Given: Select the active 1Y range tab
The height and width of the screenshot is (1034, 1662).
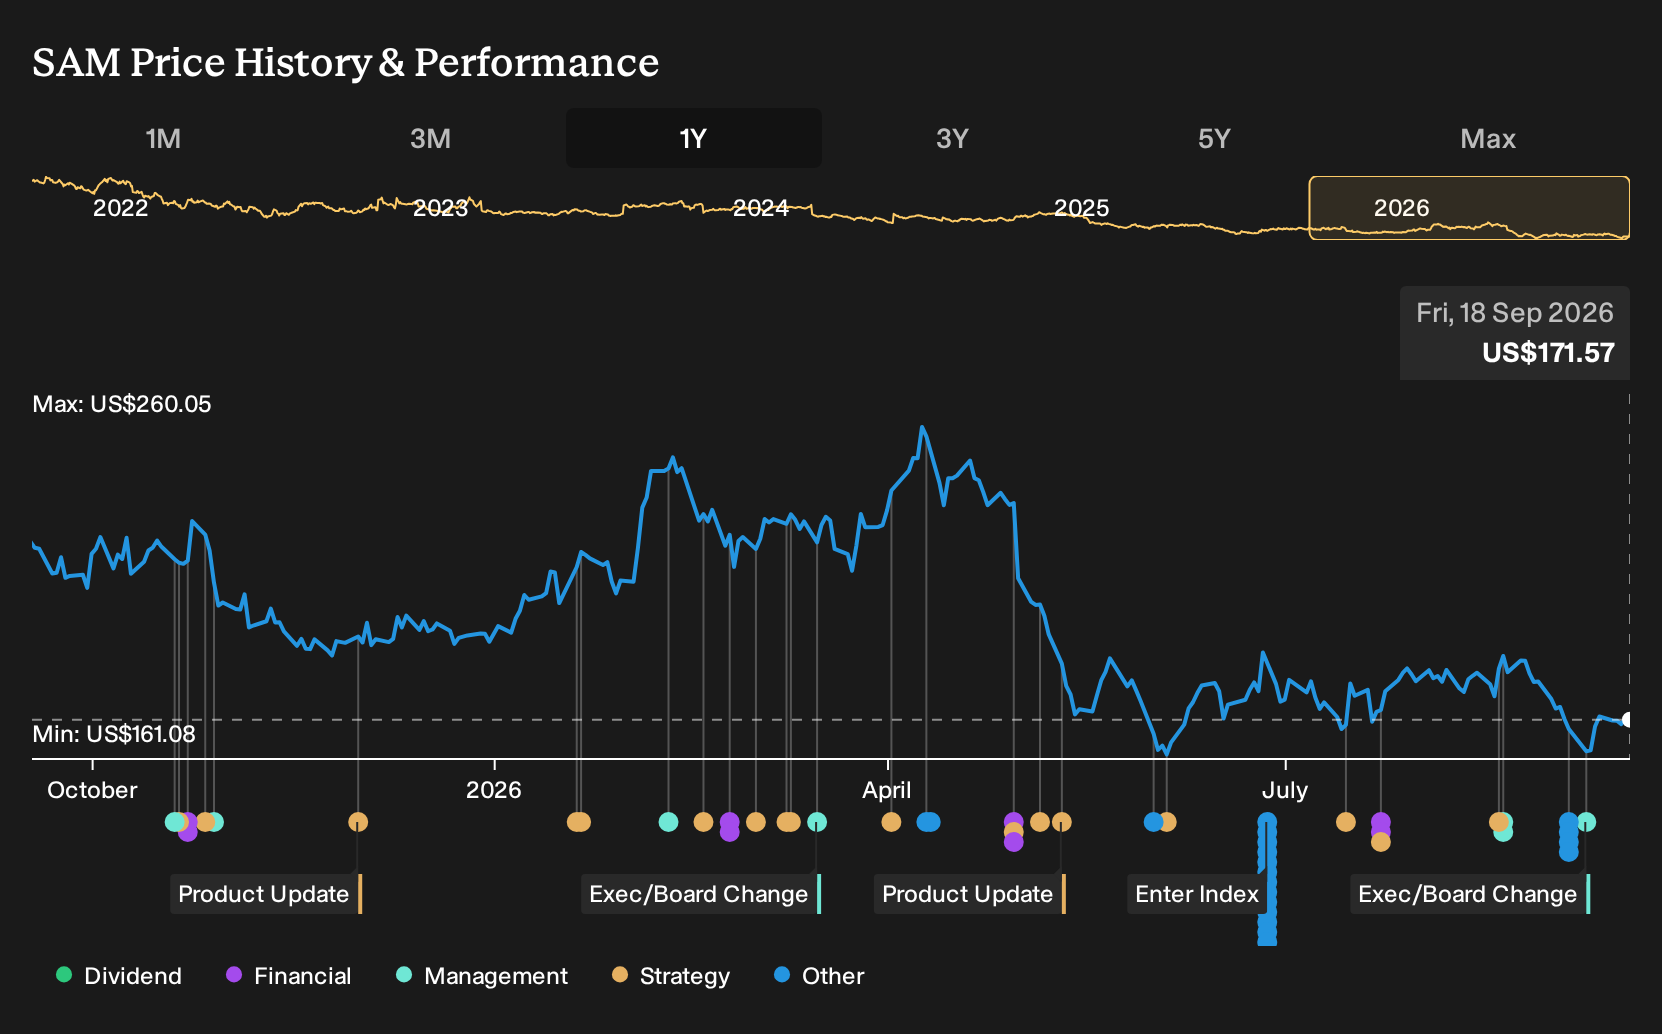Looking at the screenshot, I should [694, 138].
